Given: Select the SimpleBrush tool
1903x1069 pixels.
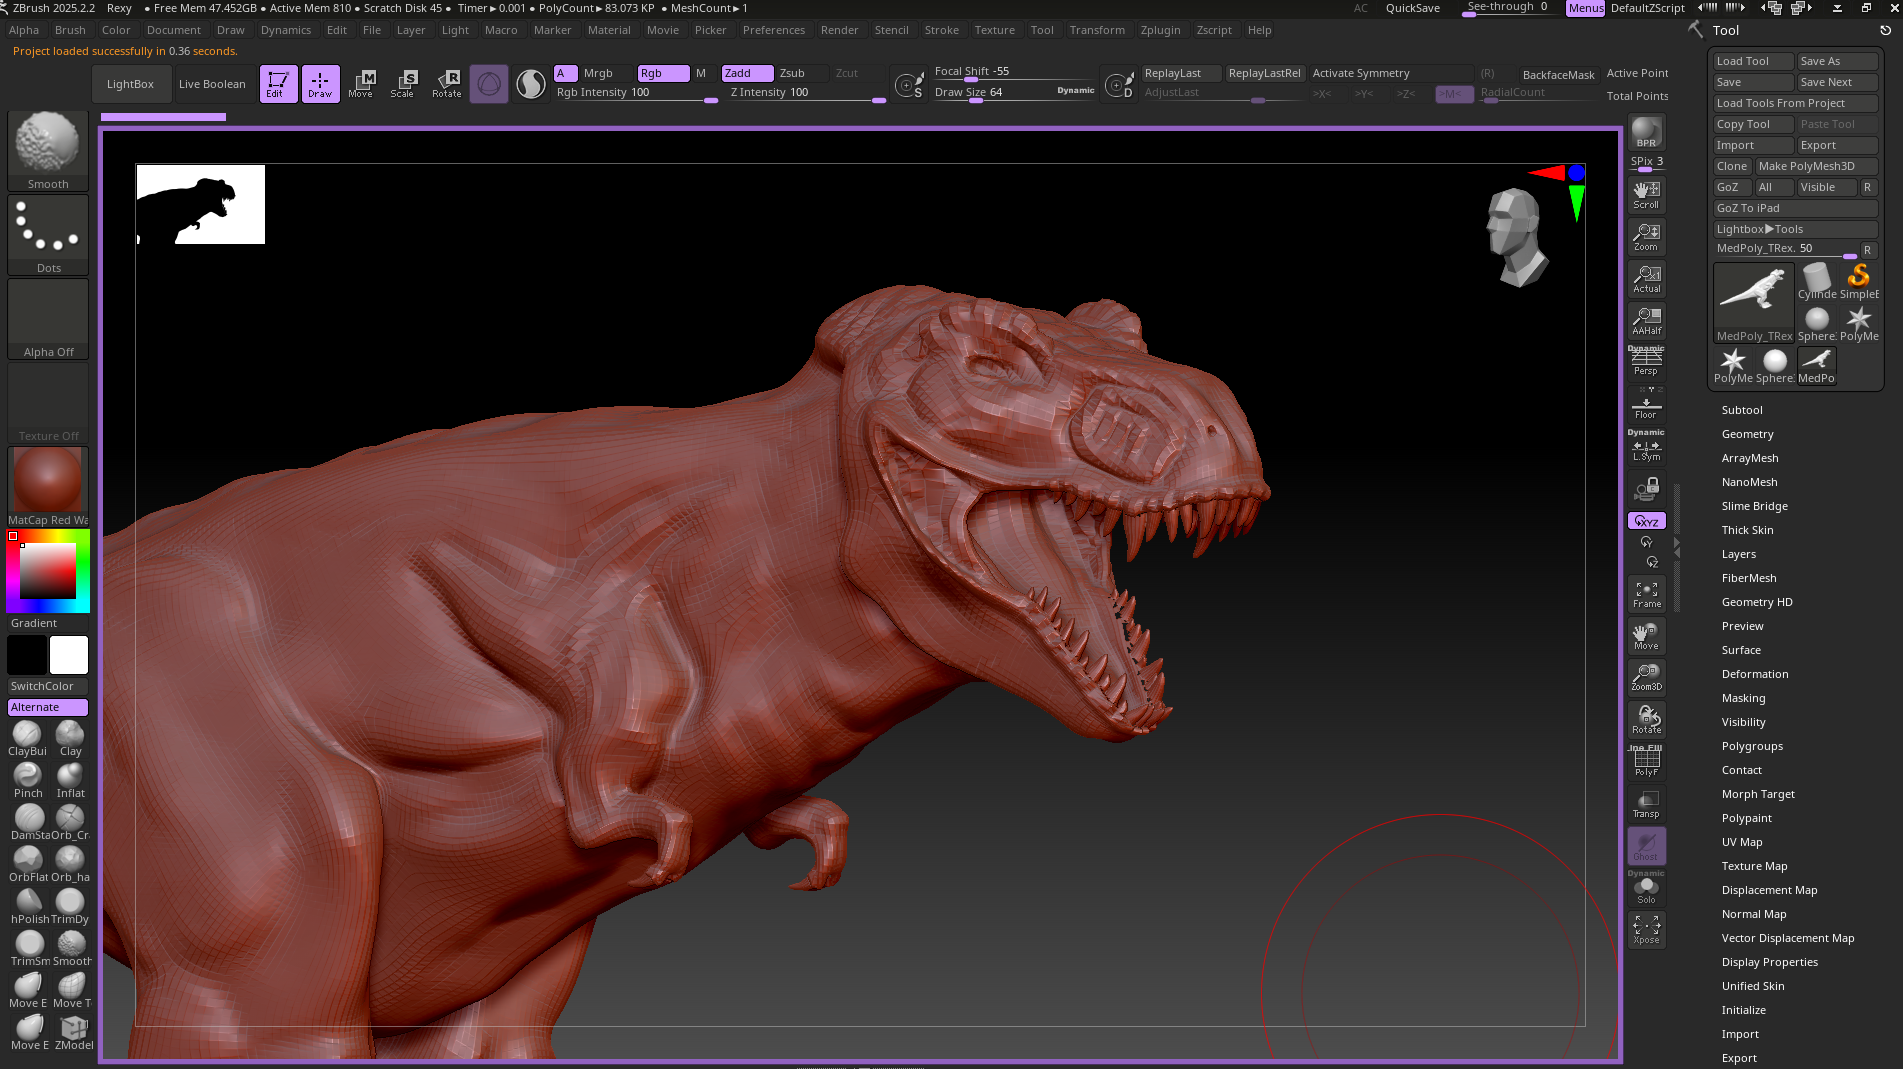Looking at the screenshot, I should click(1859, 281).
